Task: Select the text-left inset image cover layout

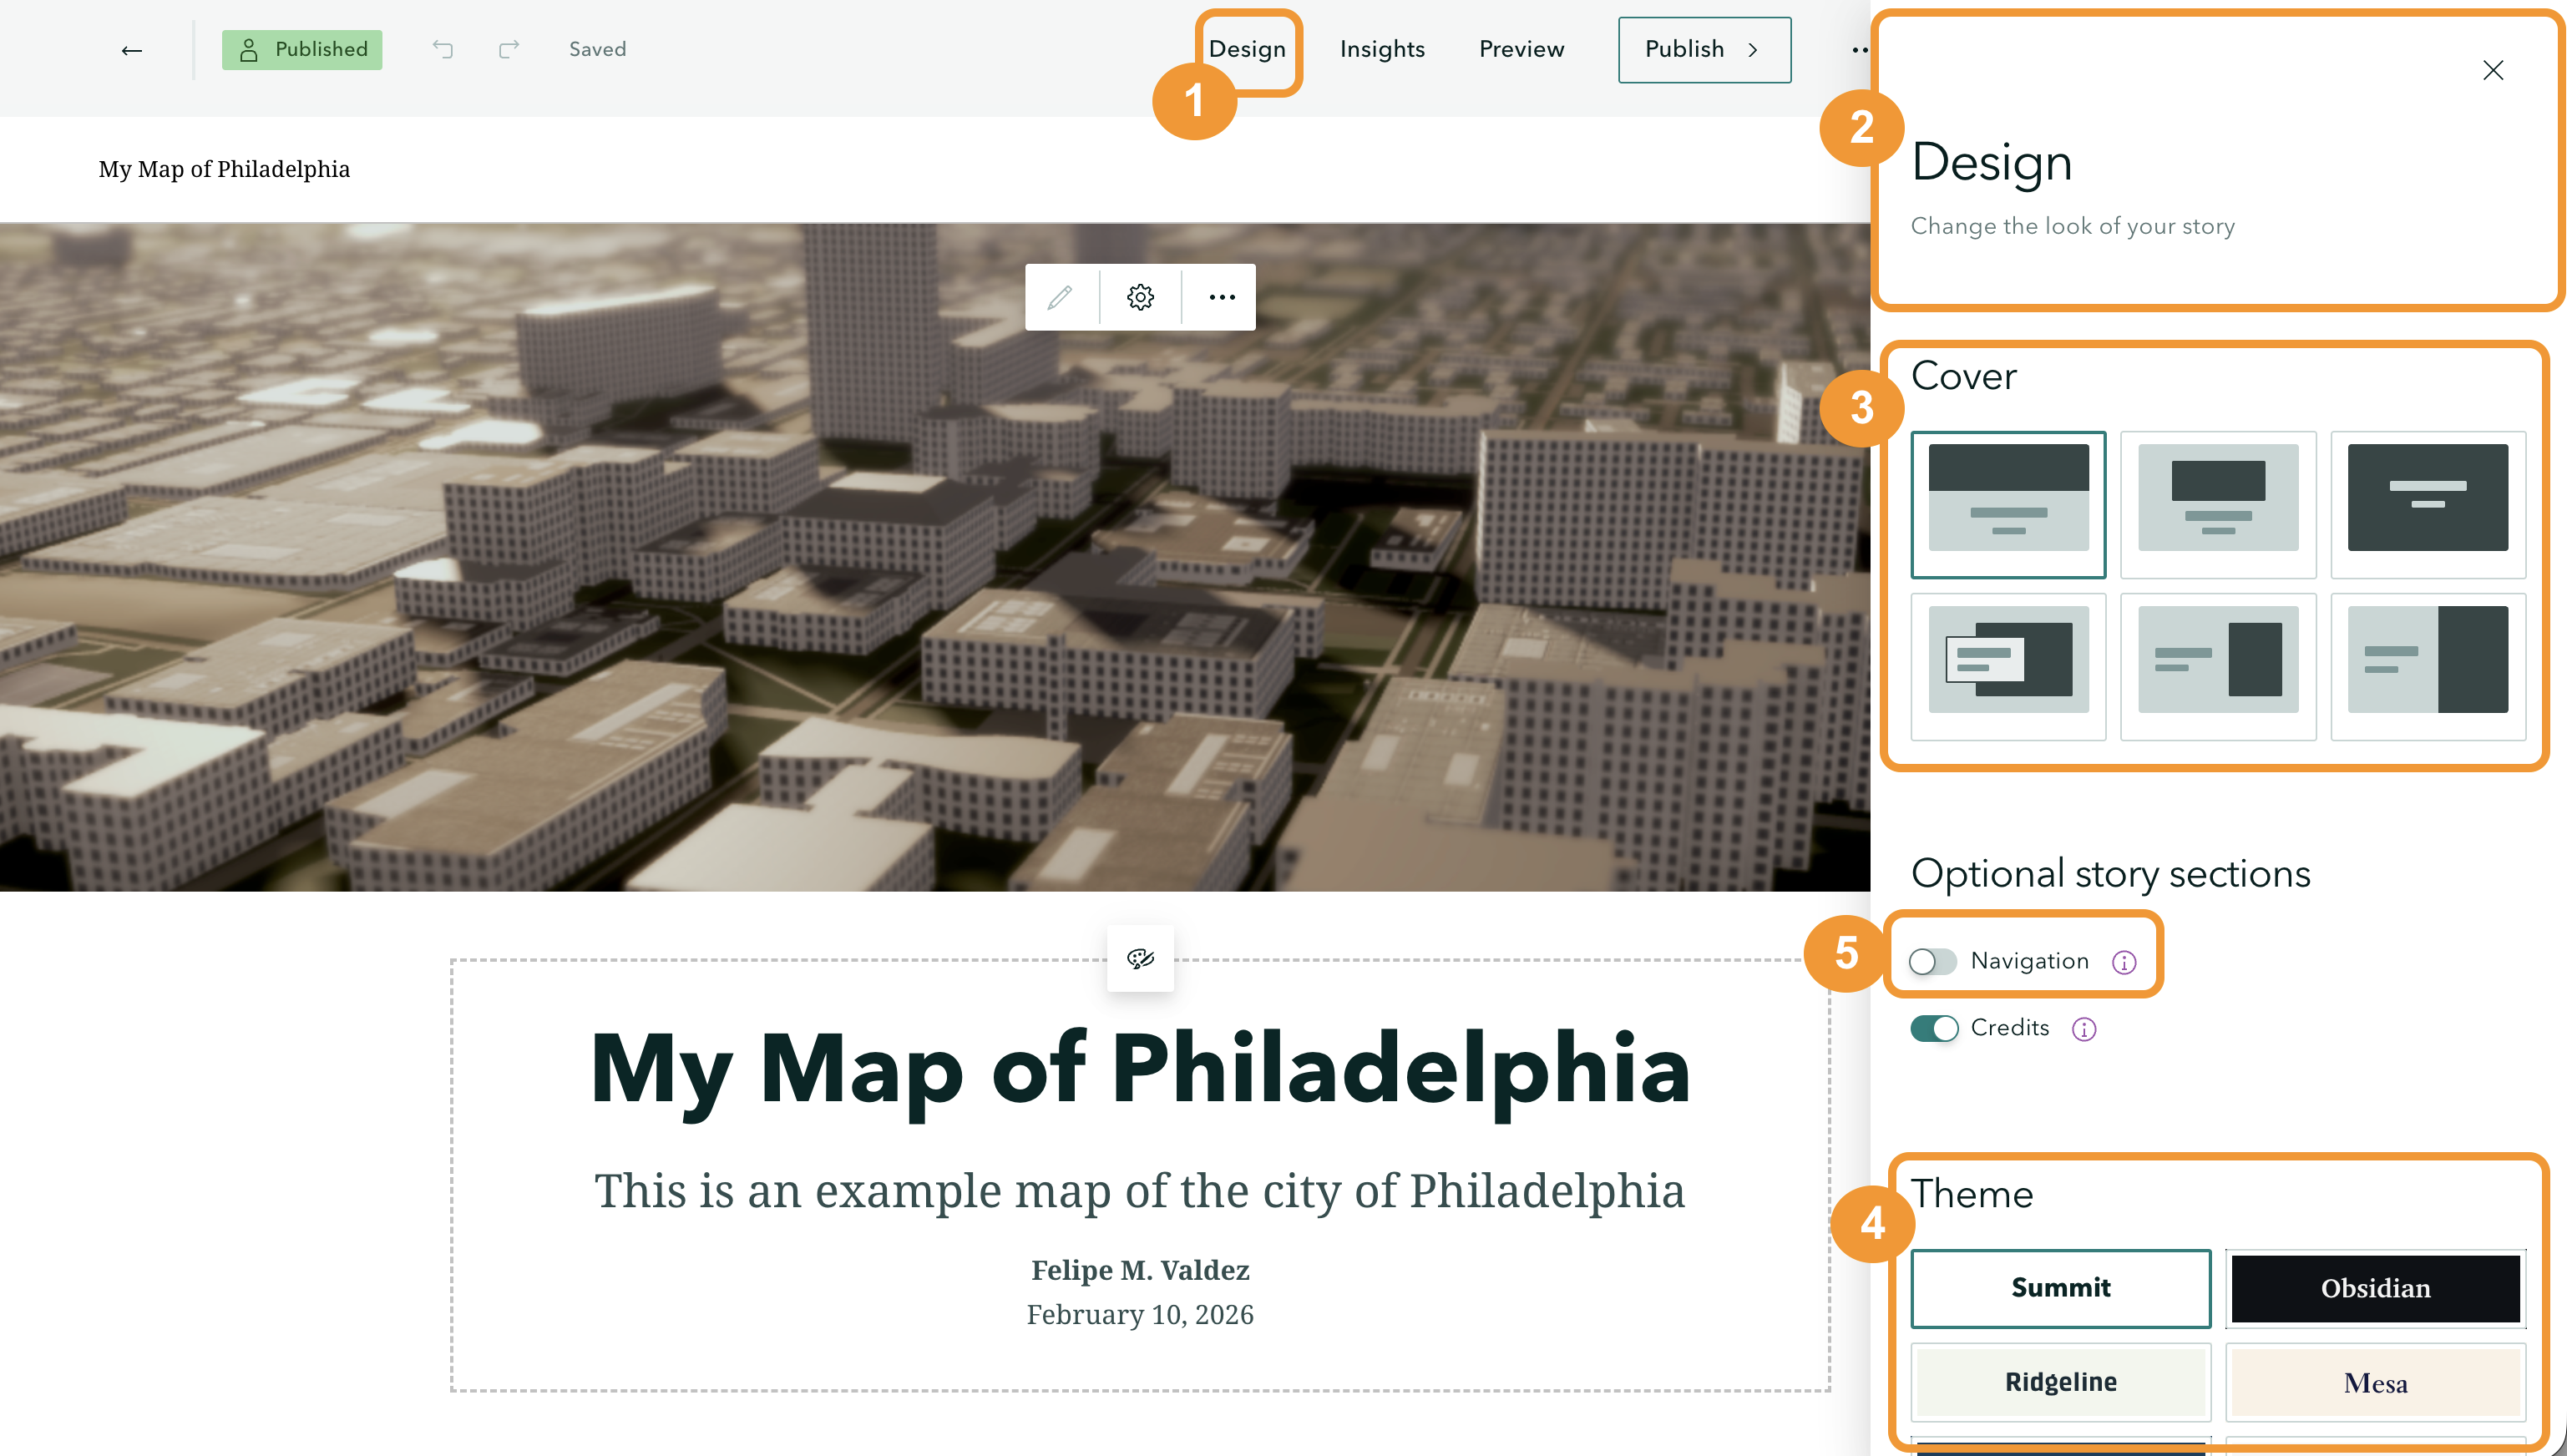Action: point(2218,667)
